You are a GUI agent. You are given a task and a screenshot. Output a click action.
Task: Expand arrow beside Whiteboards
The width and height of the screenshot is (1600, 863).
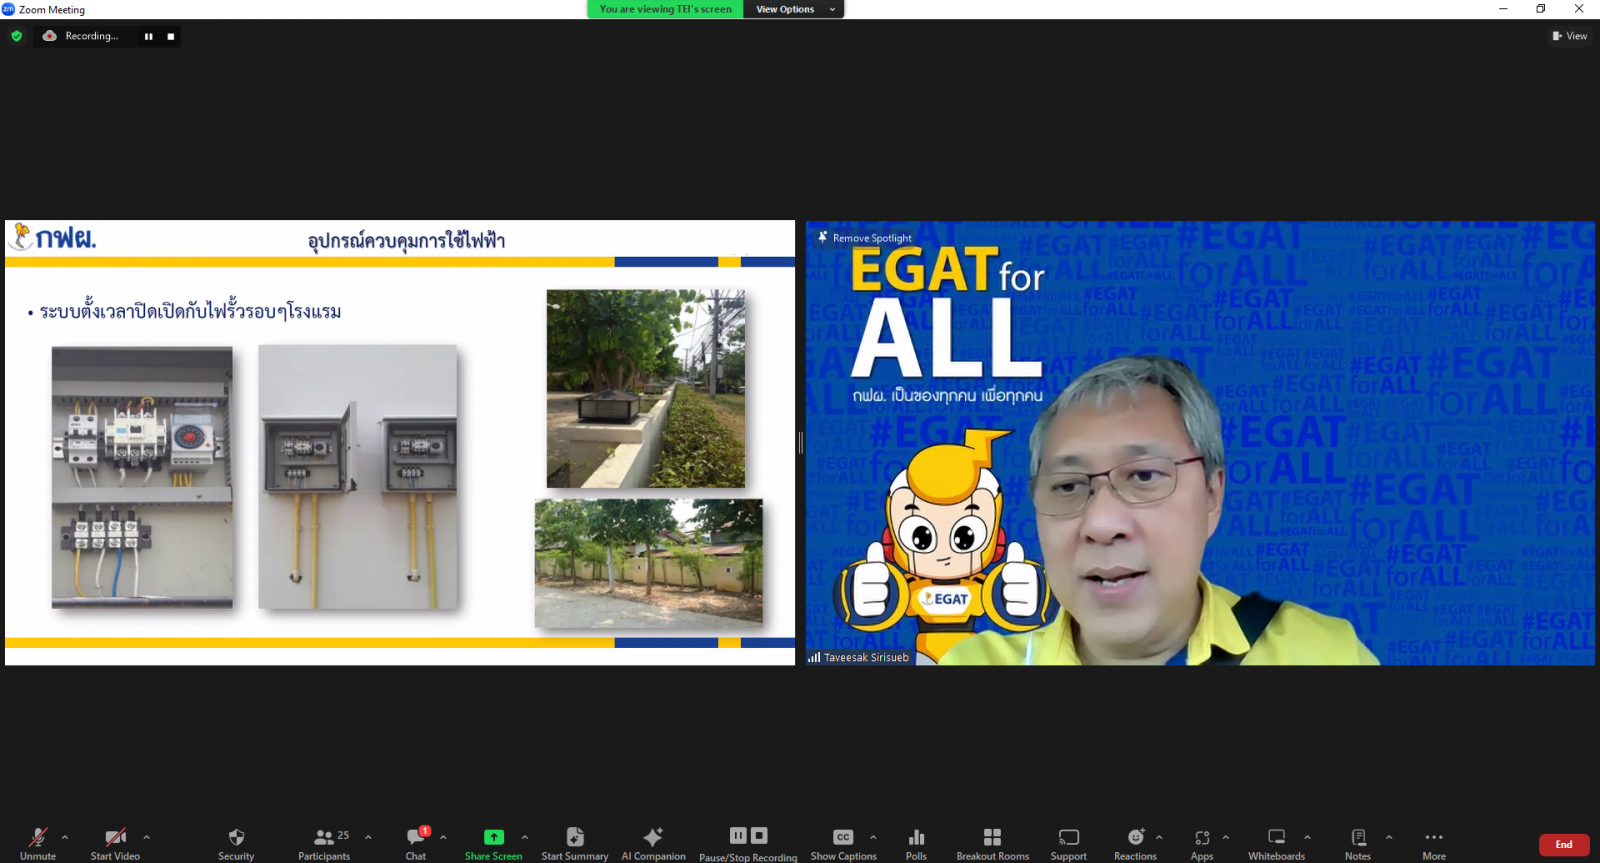(x=1307, y=837)
